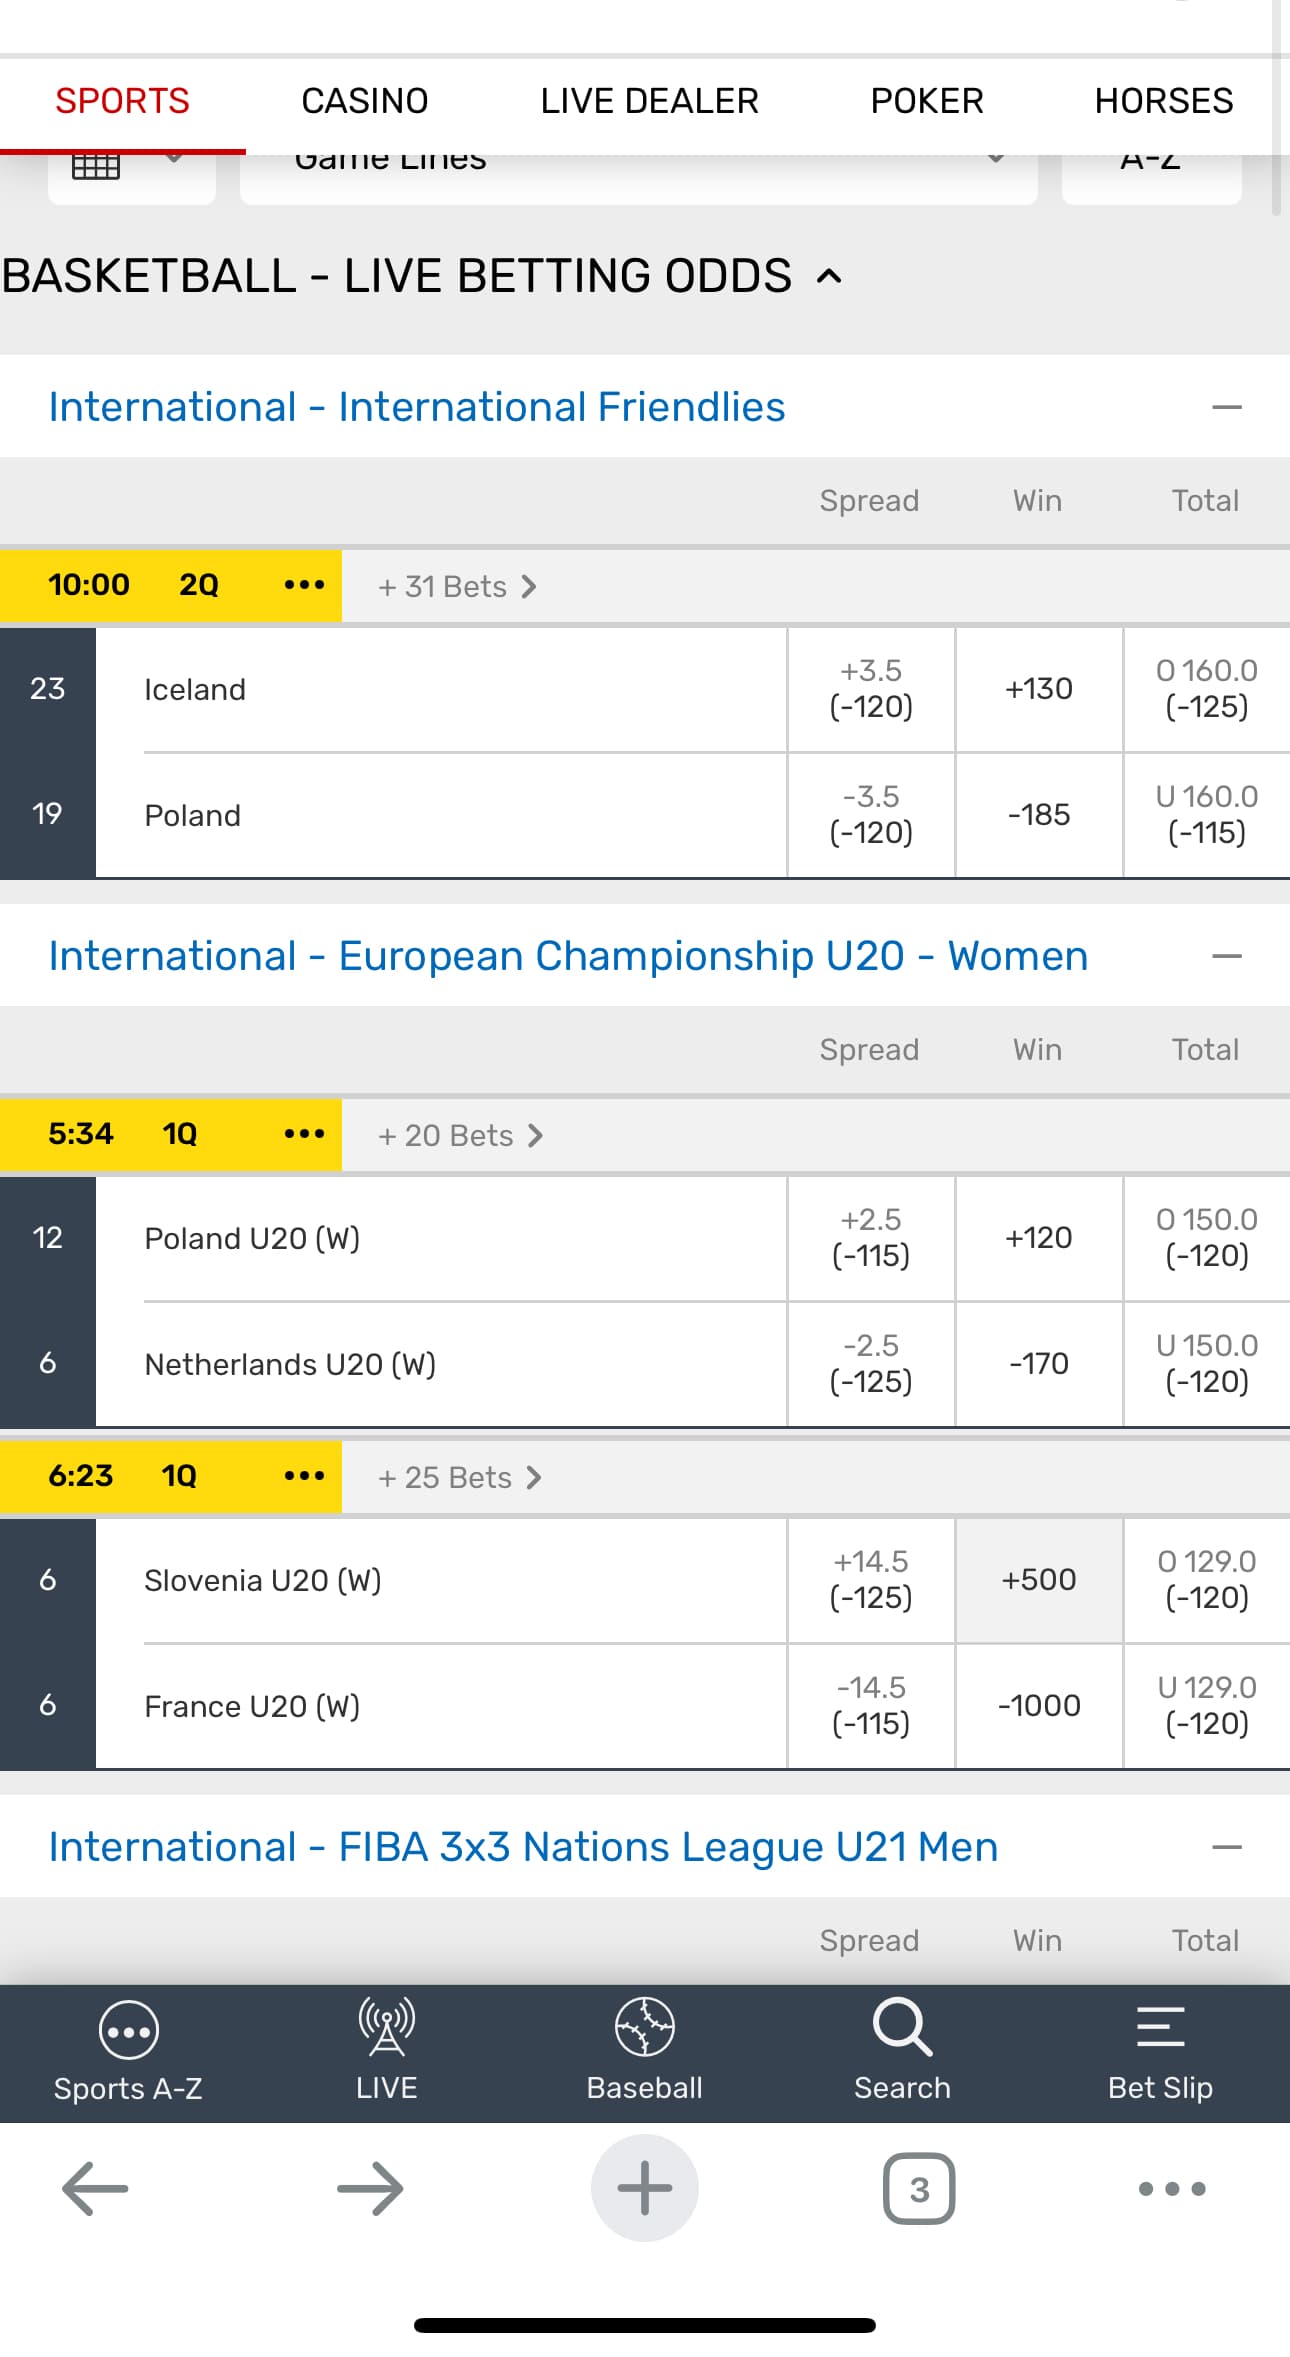Open the Baseball section icon
1290x2357 pixels.
coord(644,2028)
